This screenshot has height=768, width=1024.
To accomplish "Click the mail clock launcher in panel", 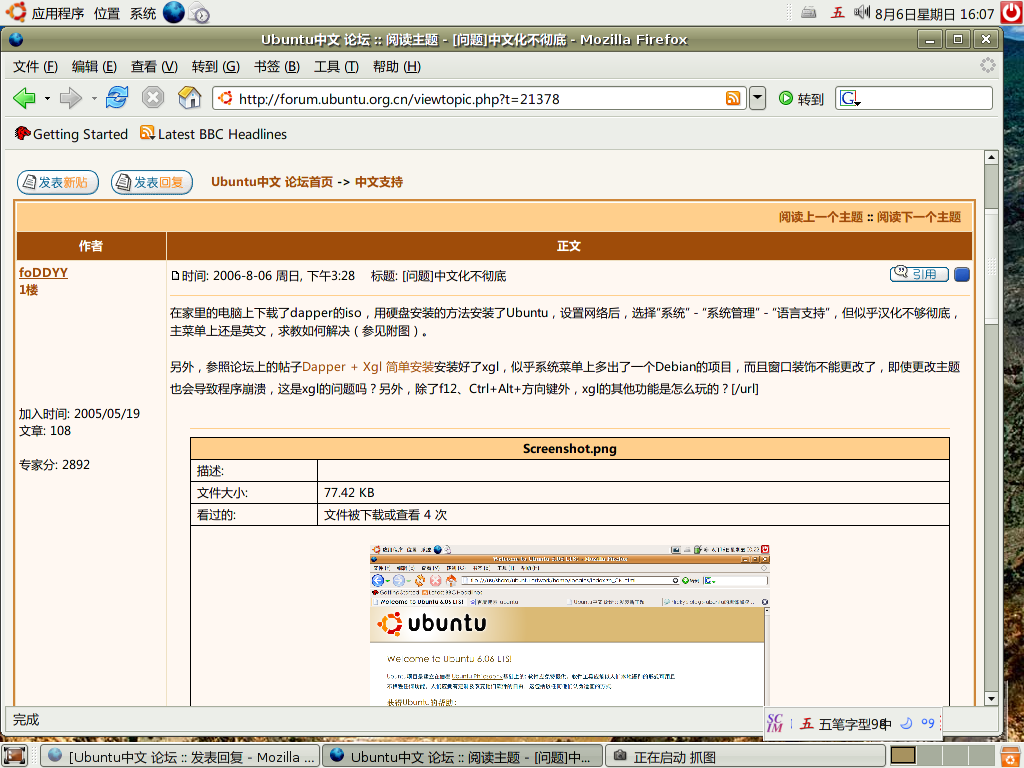I will tap(199, 13).
